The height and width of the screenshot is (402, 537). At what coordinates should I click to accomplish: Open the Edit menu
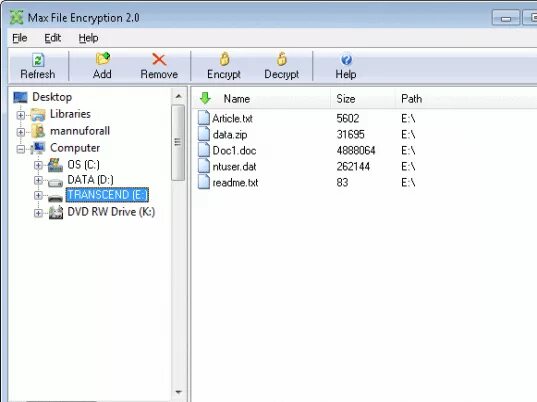52,38
